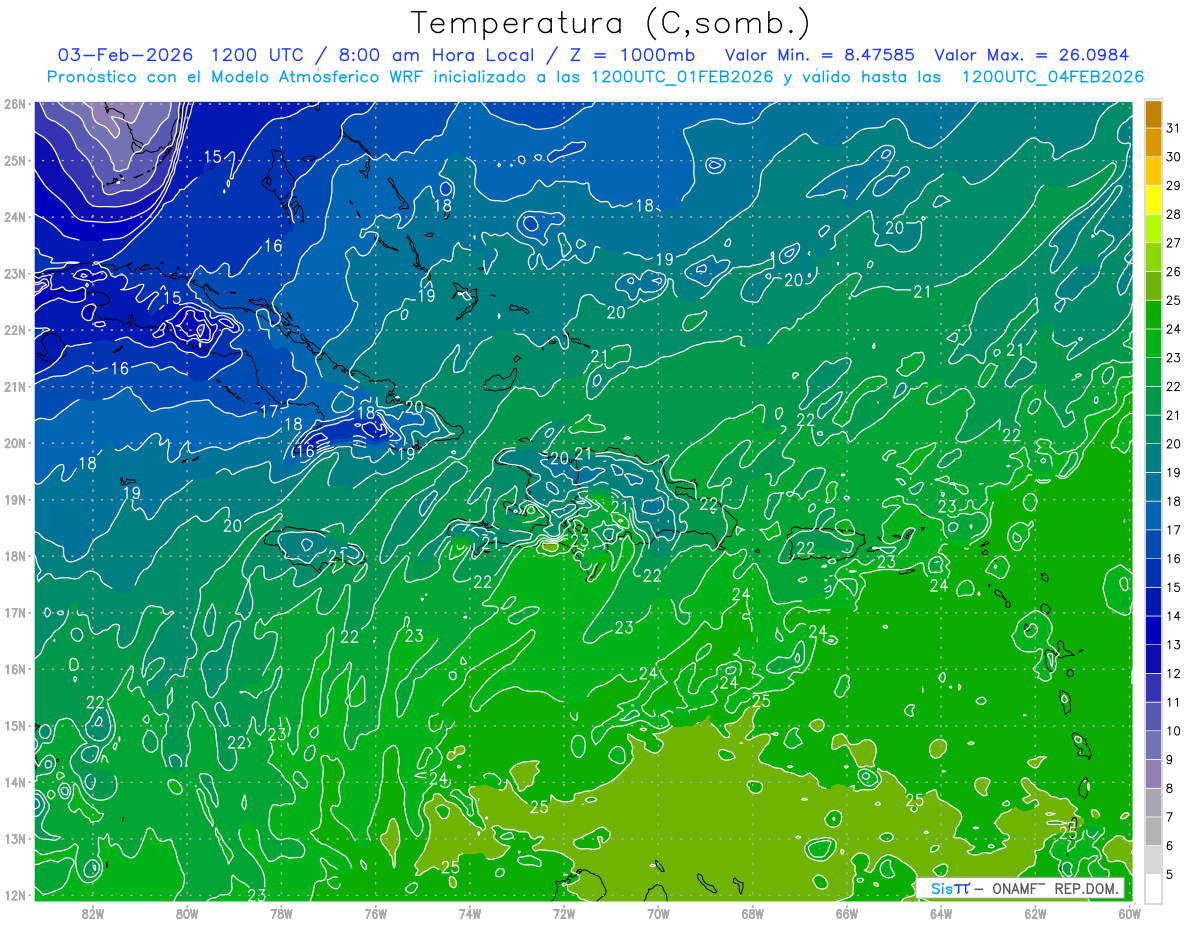
Task: Pick the brown-orange colorbar segment above 31
Action: 1153,114
